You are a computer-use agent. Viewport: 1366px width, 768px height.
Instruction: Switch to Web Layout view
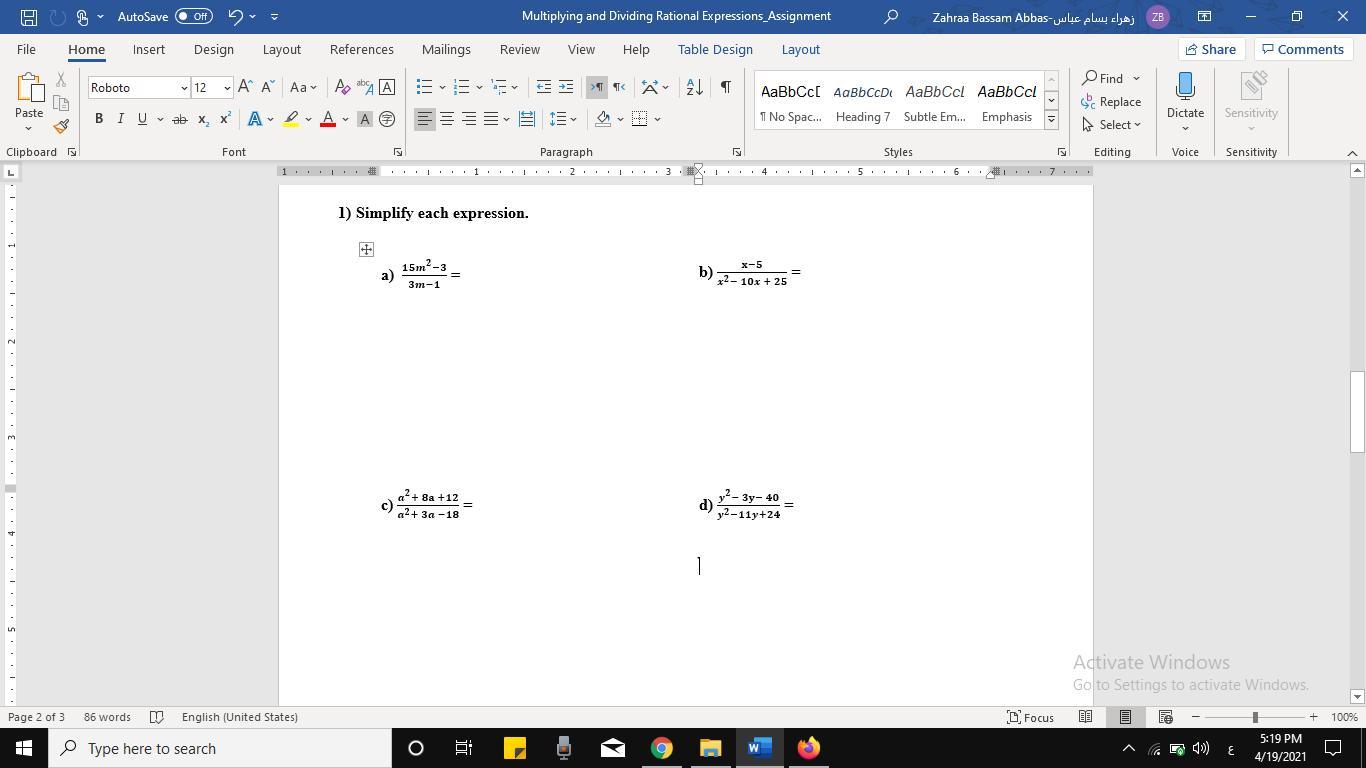tap(1165, 717)
